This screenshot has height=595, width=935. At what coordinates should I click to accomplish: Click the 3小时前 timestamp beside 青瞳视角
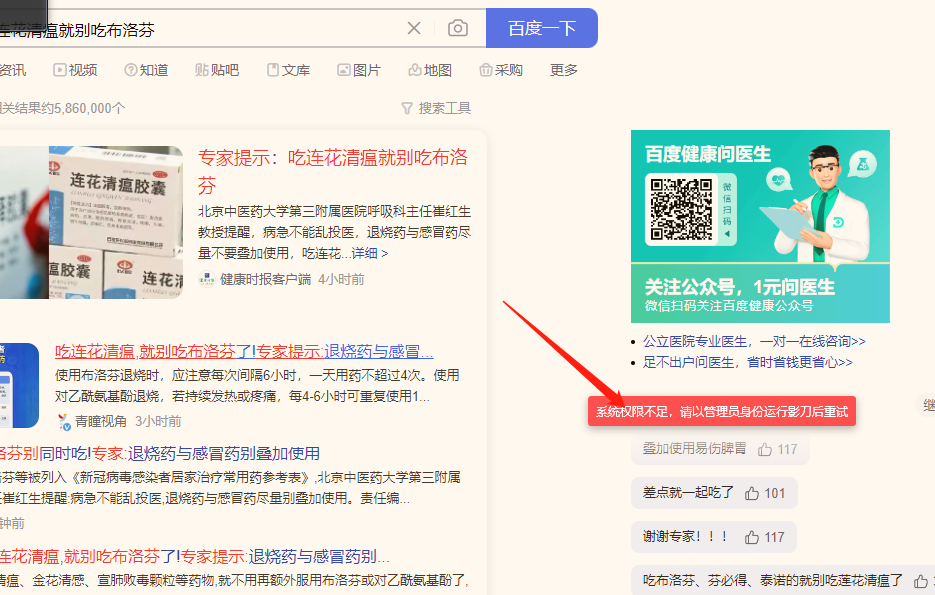(x=158, y=422)
